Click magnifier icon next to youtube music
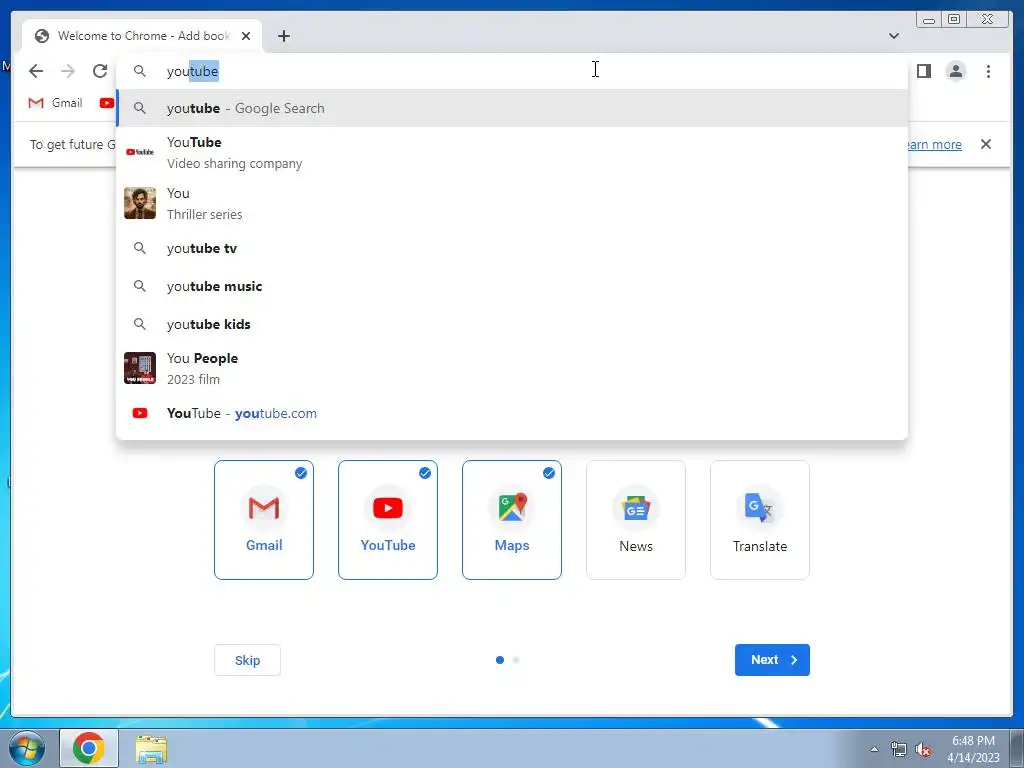Screen dimensions: 1024x768 point(140,286)
